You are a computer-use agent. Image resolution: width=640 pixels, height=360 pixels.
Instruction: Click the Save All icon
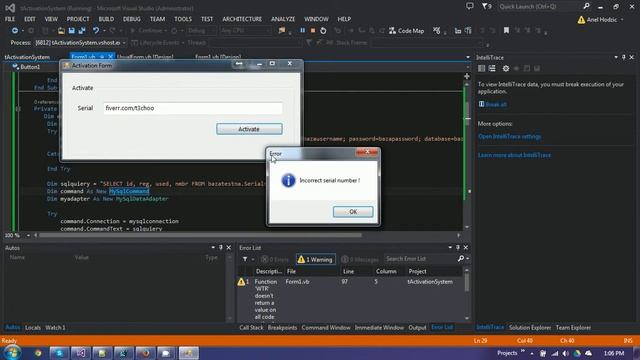82,31
